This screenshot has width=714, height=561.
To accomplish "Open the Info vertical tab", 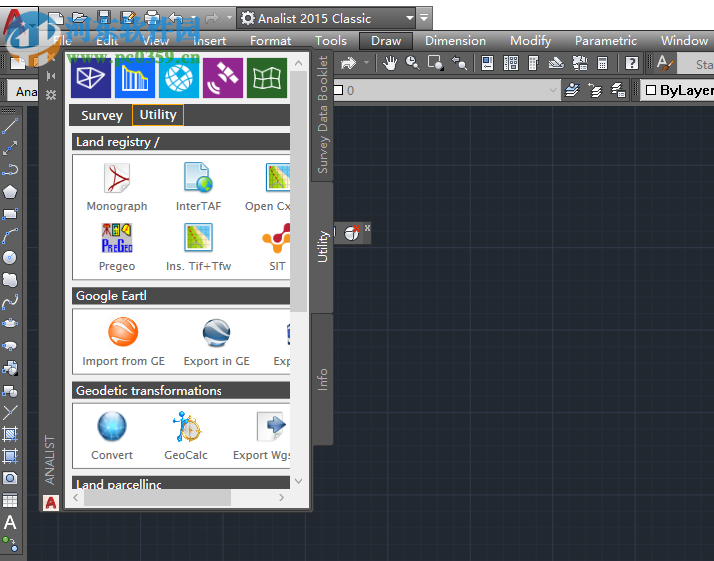I will tap(322, 380).
